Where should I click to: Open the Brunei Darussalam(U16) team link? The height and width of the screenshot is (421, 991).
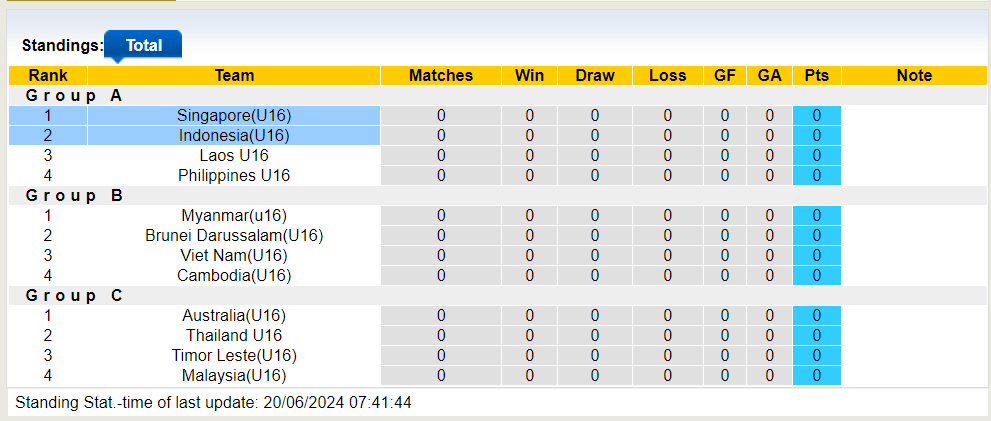(x=234, y=236)
